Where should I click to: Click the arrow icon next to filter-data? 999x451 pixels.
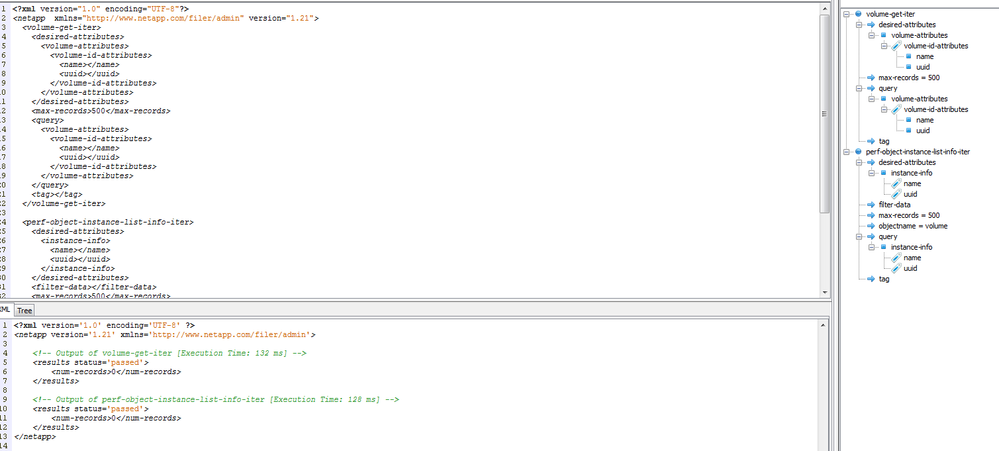[x=871, y=204]
